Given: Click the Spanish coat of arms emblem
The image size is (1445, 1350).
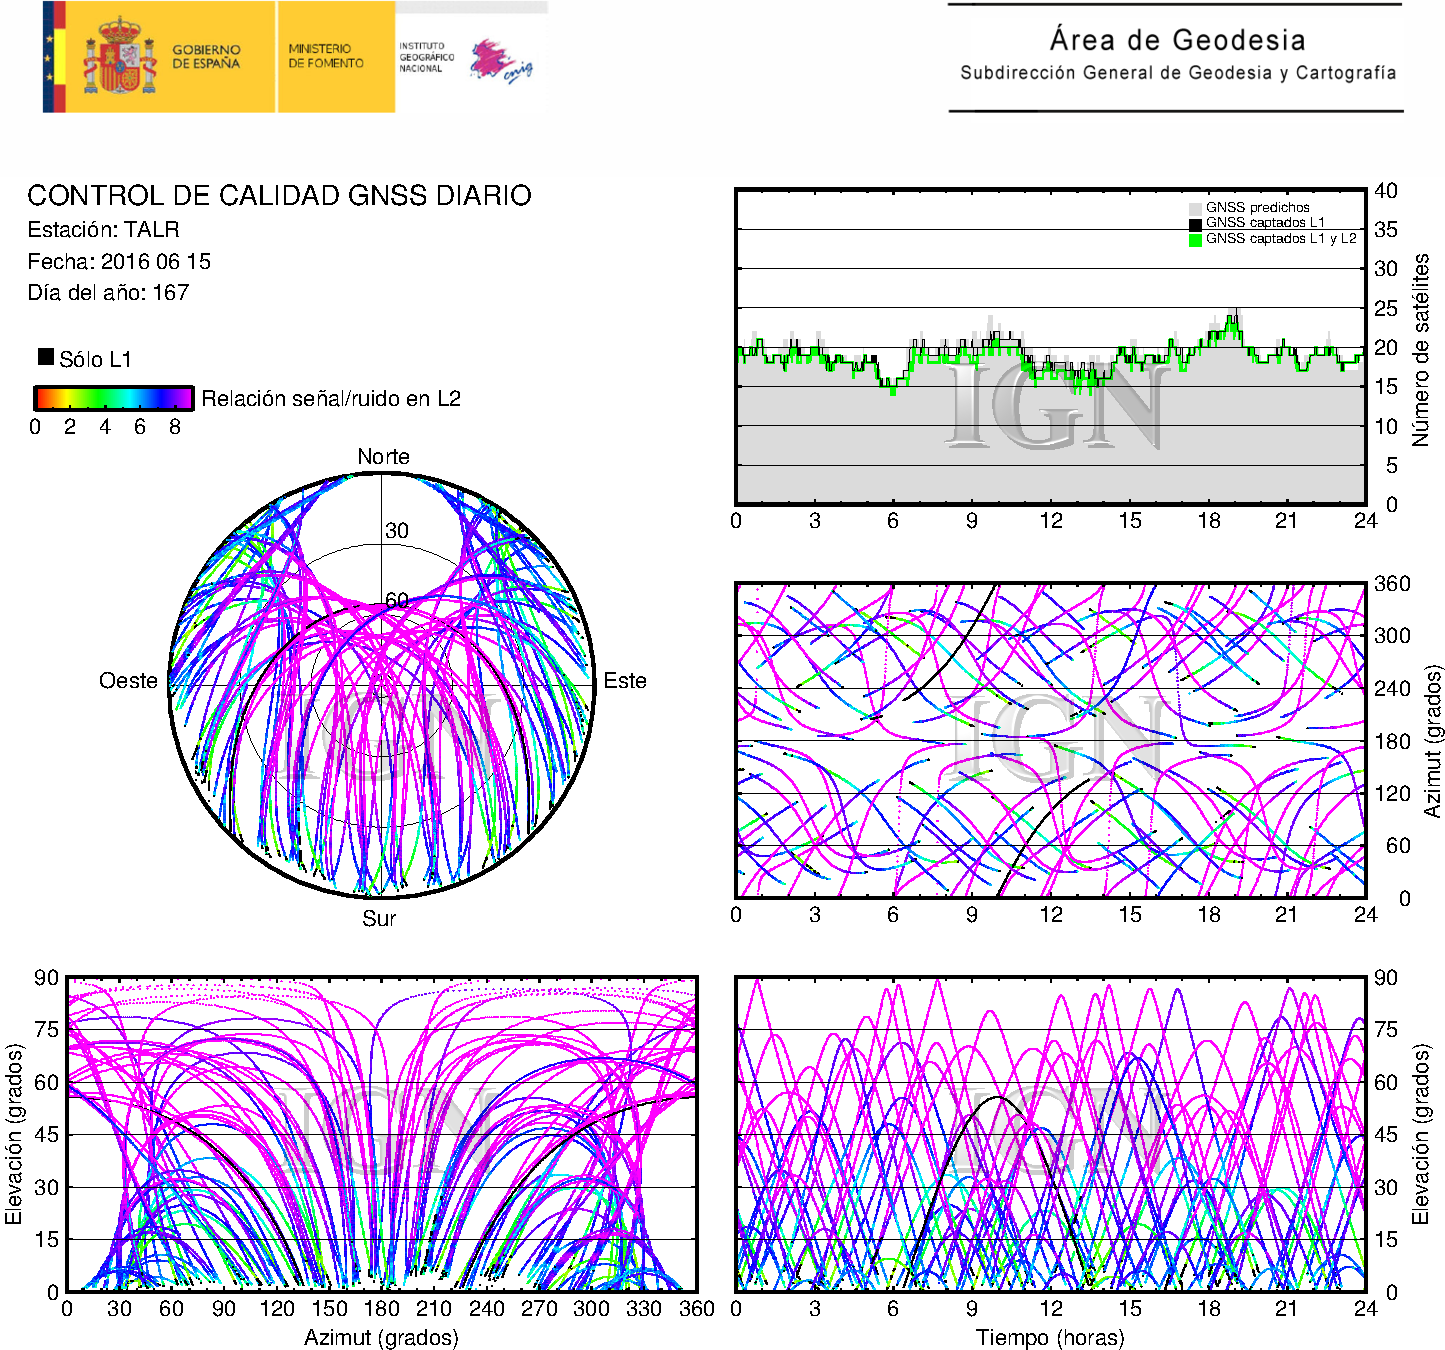Looking at the screenshot, I should pos(119,57).
